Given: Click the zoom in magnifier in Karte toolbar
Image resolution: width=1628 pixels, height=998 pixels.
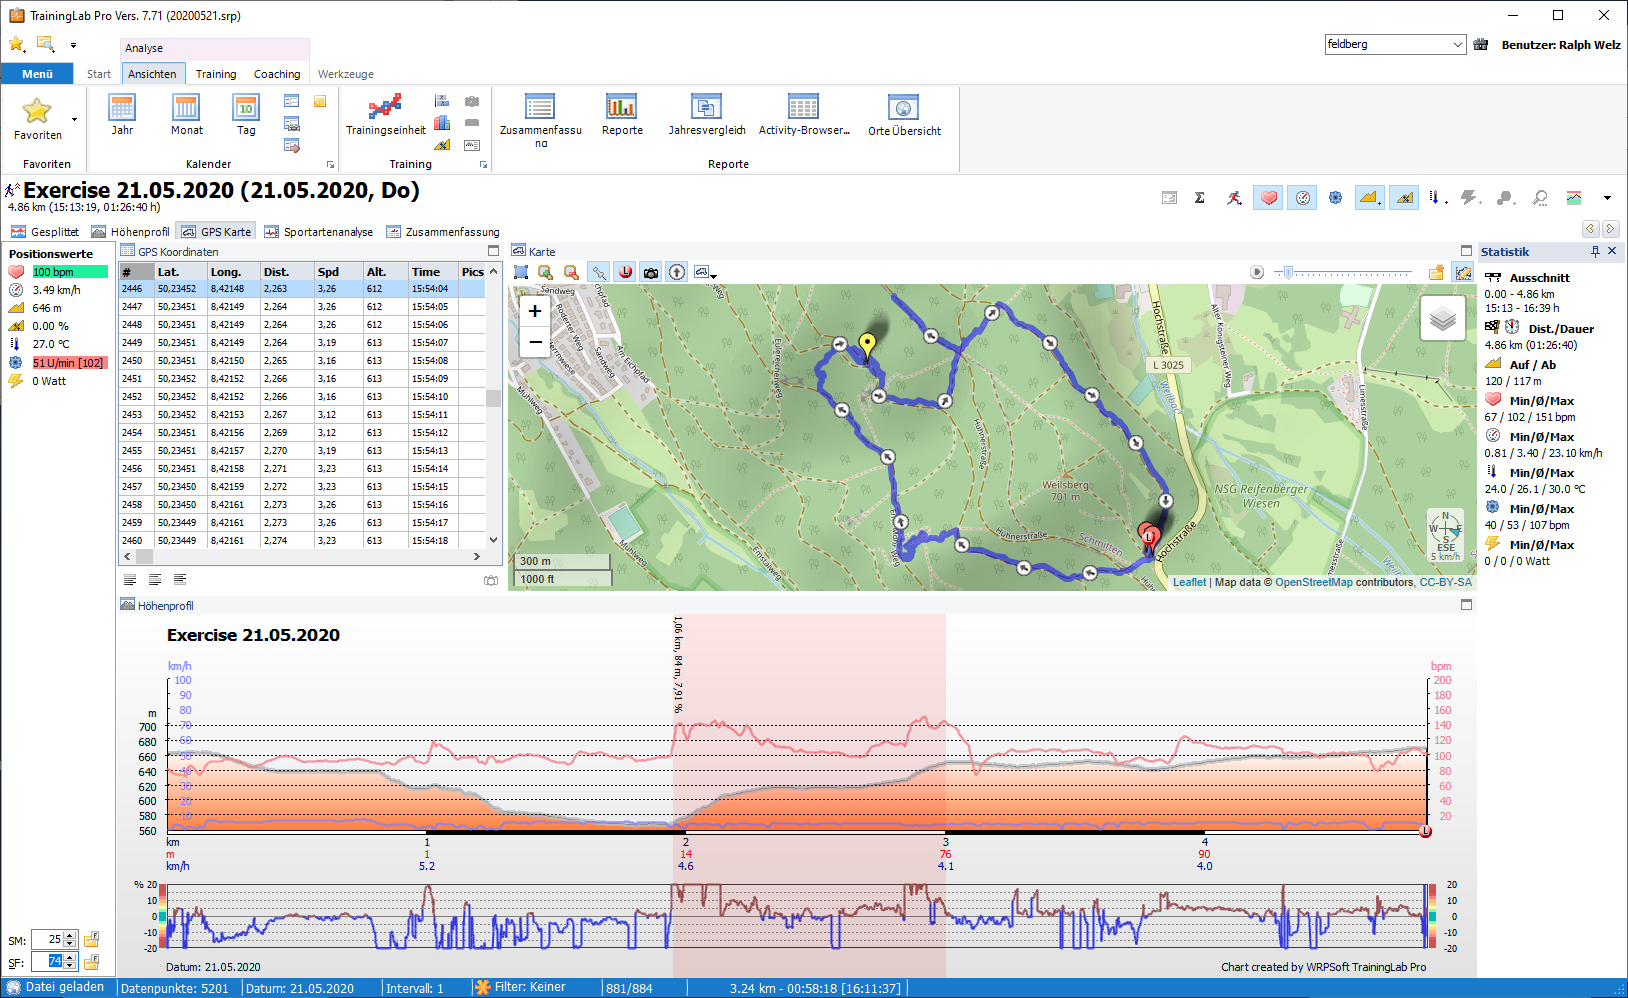Looking at the screenshot, I should point(545,272).
